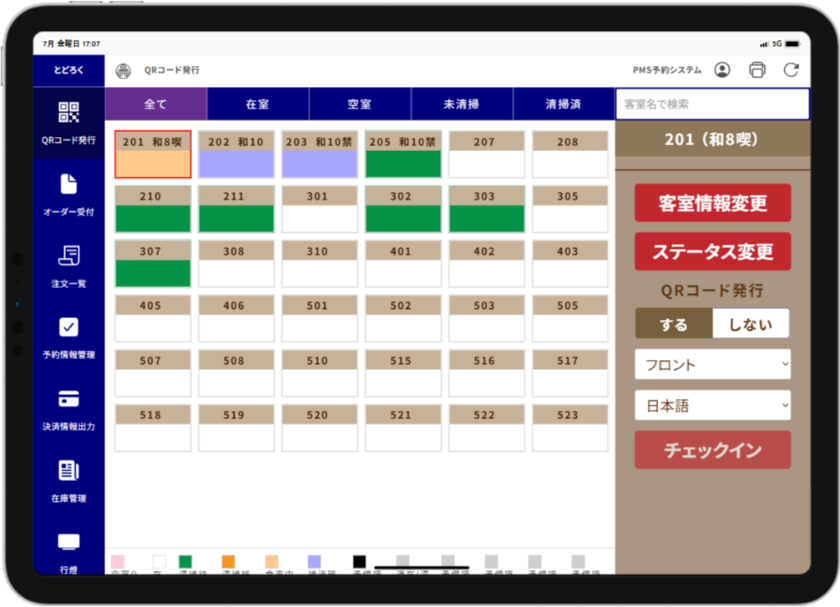The width and height of the screenshot is (840, 607).
Task: Switch to the 清掃済 filter tab
Action: (562, 104)
